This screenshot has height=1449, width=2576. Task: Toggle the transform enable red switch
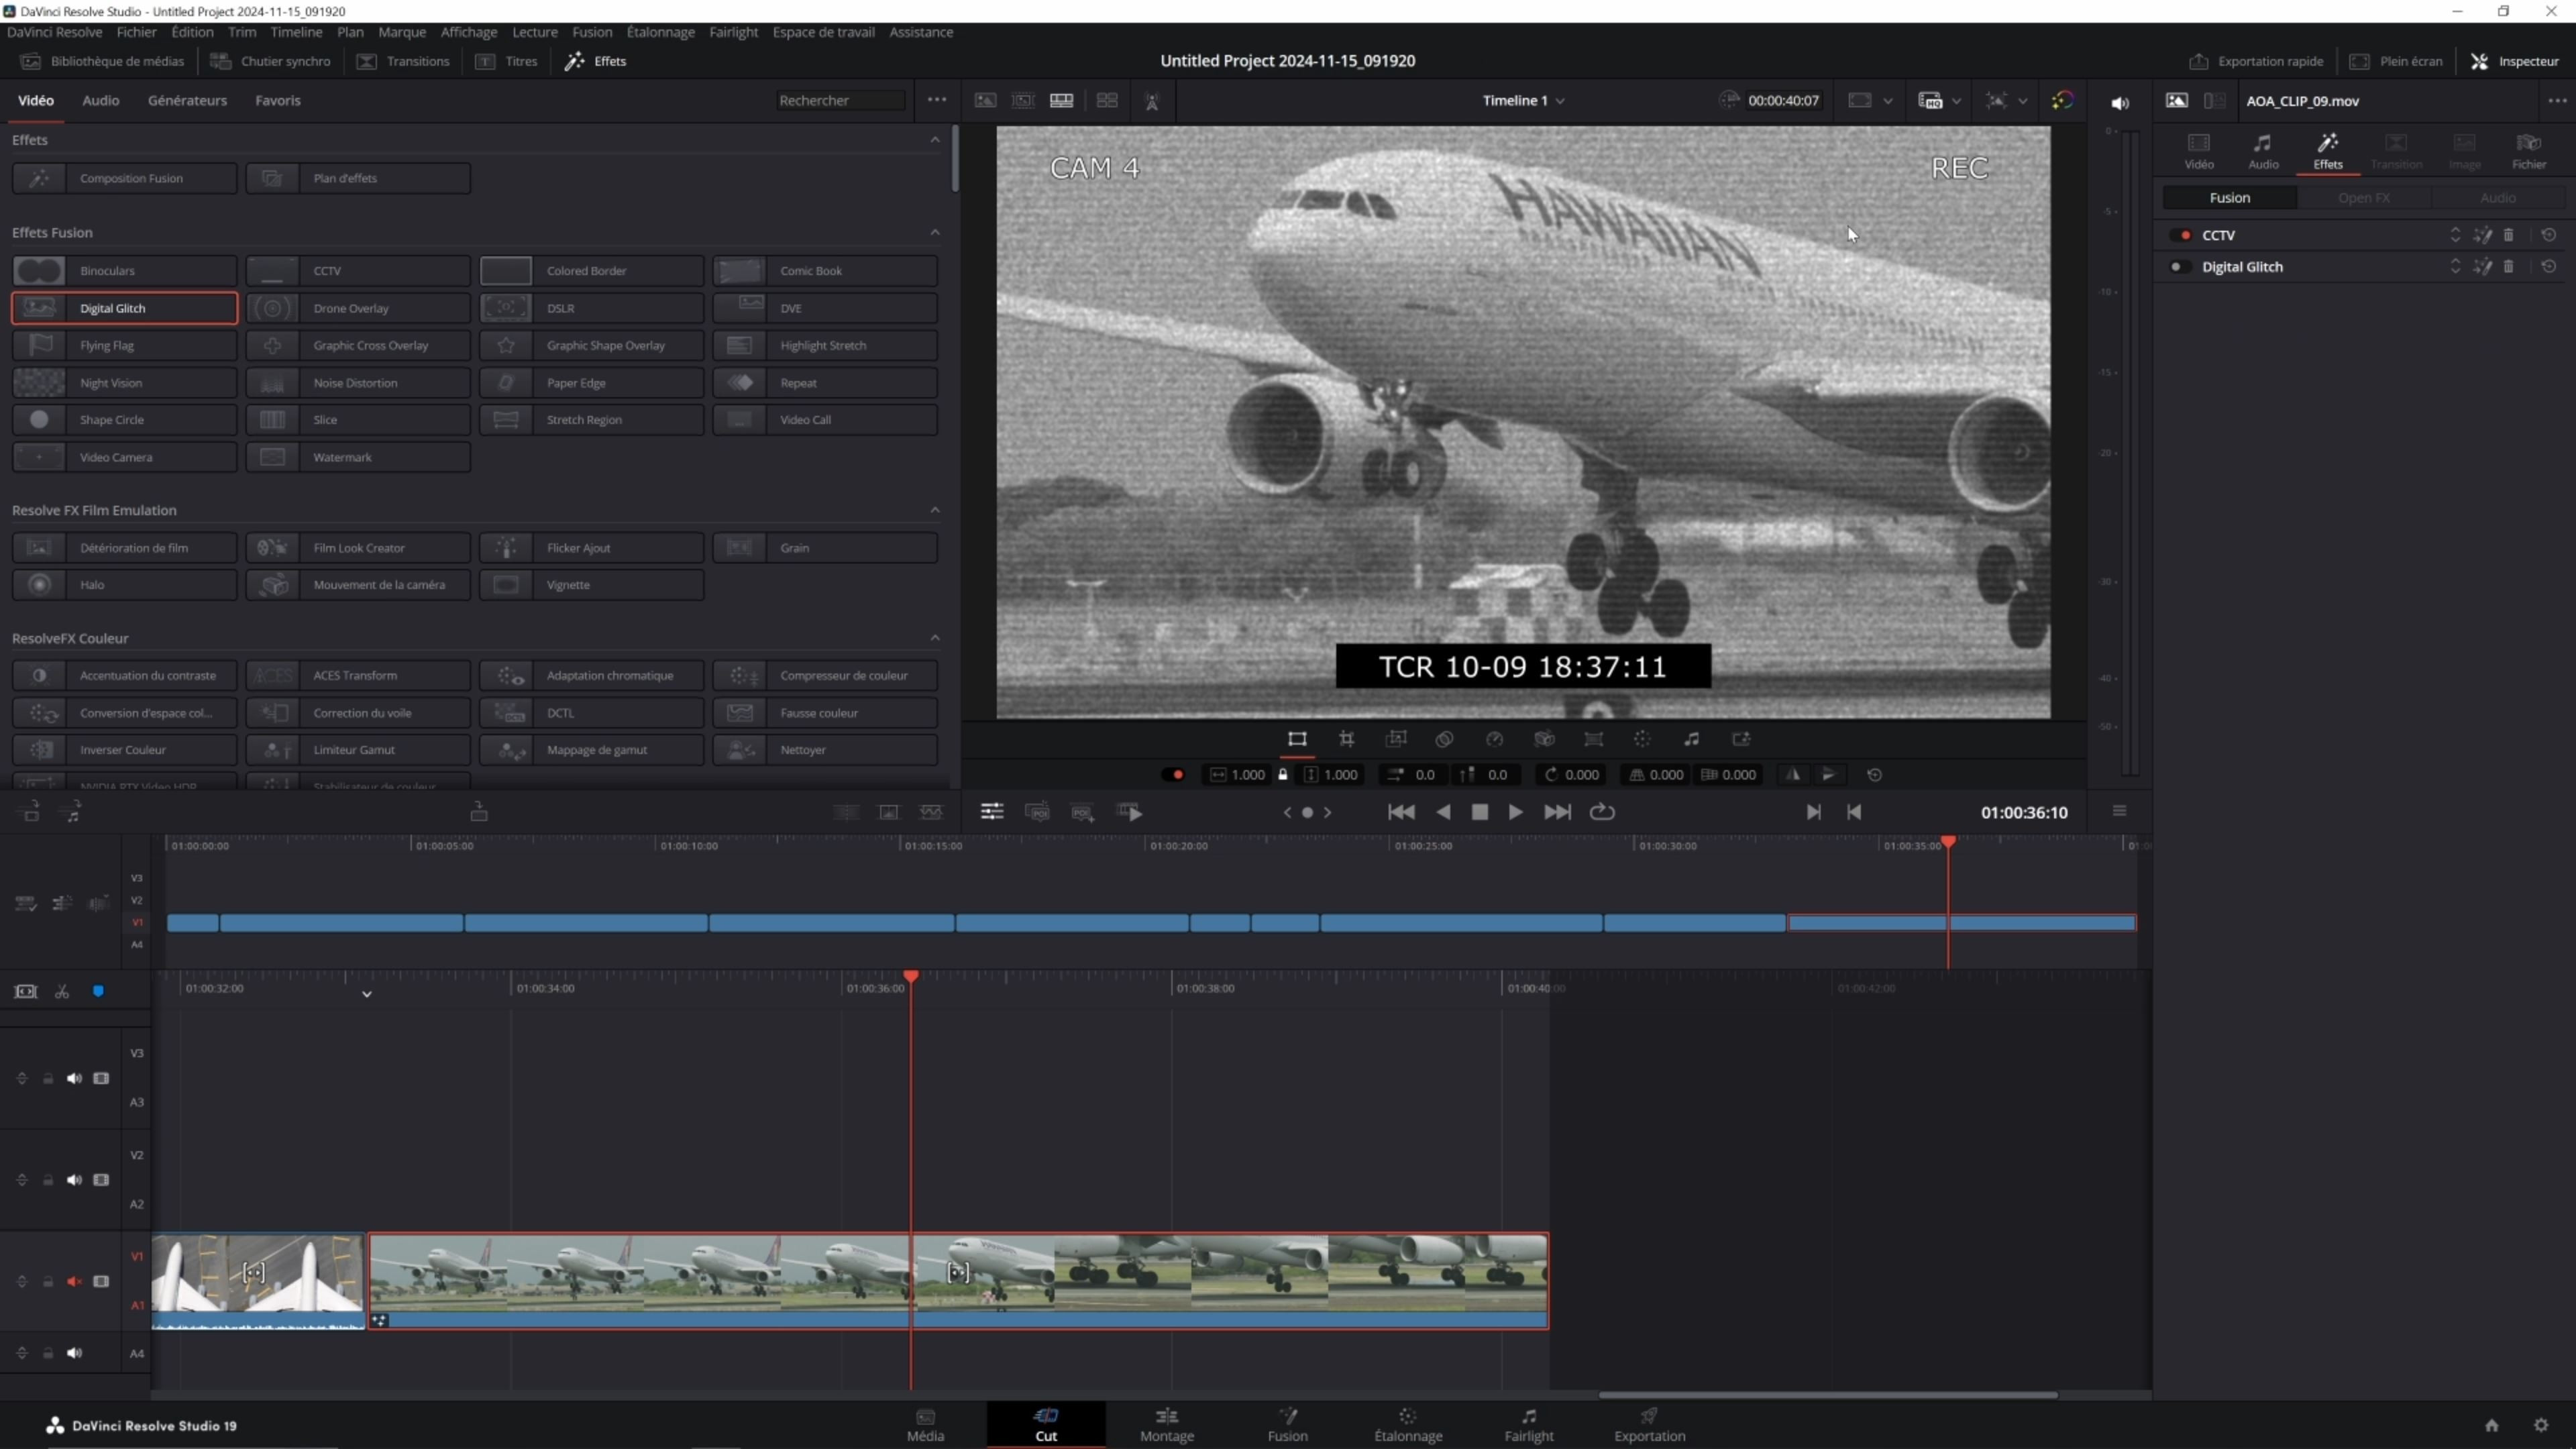click(1173, 775)
